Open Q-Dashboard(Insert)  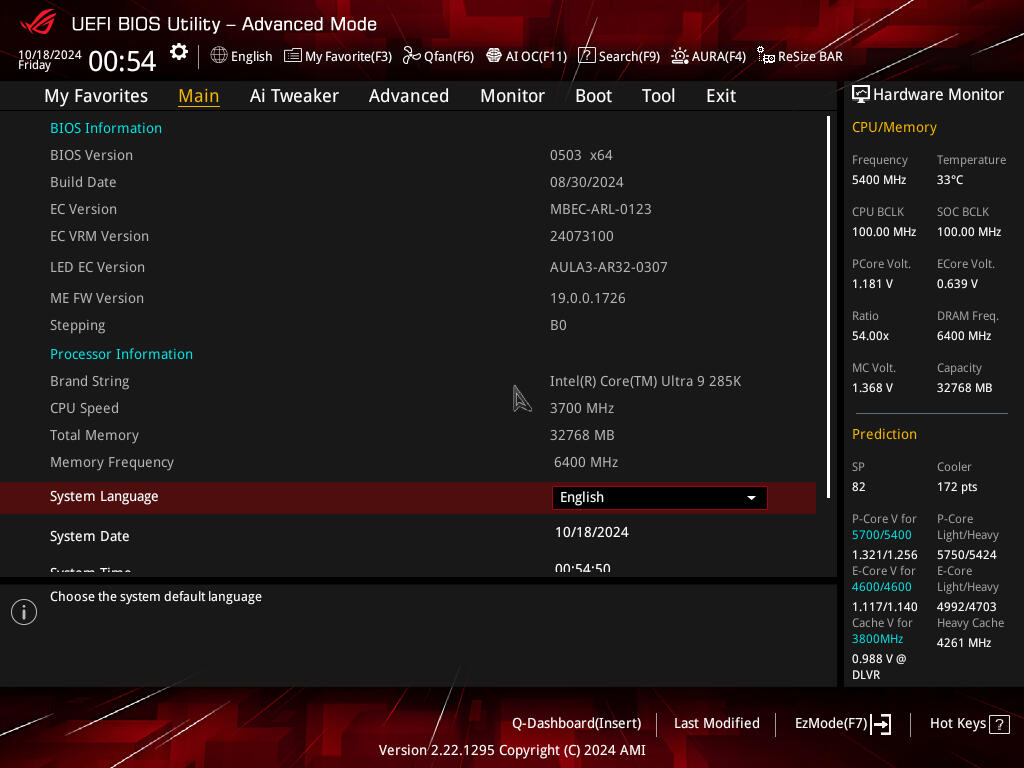point(577,724)
